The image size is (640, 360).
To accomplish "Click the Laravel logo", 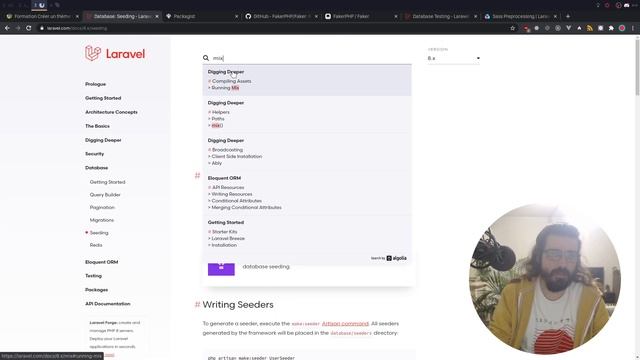I will tap(115, 53).
